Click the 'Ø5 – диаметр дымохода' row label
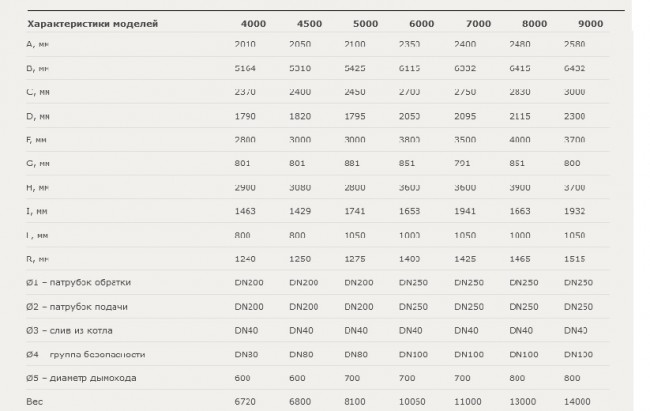The height and width of the screenshot is (411, 650). [x=81, y=378]
